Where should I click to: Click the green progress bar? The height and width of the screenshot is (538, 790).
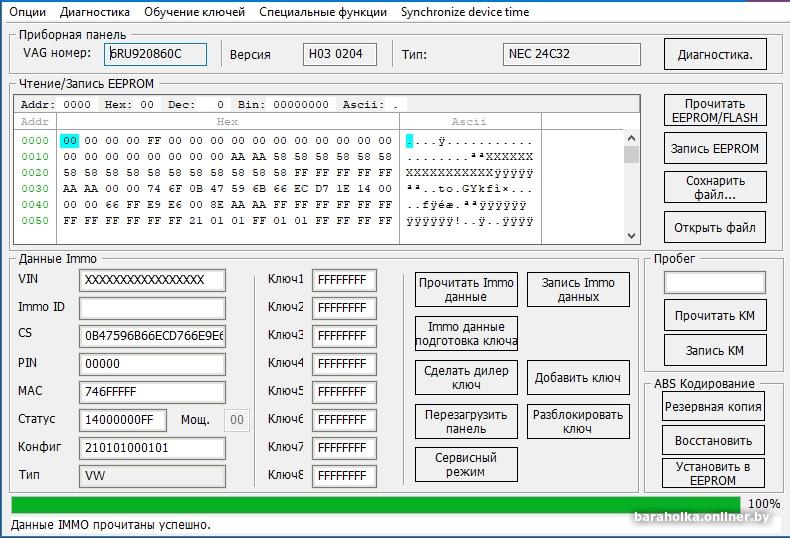point(375,505)
